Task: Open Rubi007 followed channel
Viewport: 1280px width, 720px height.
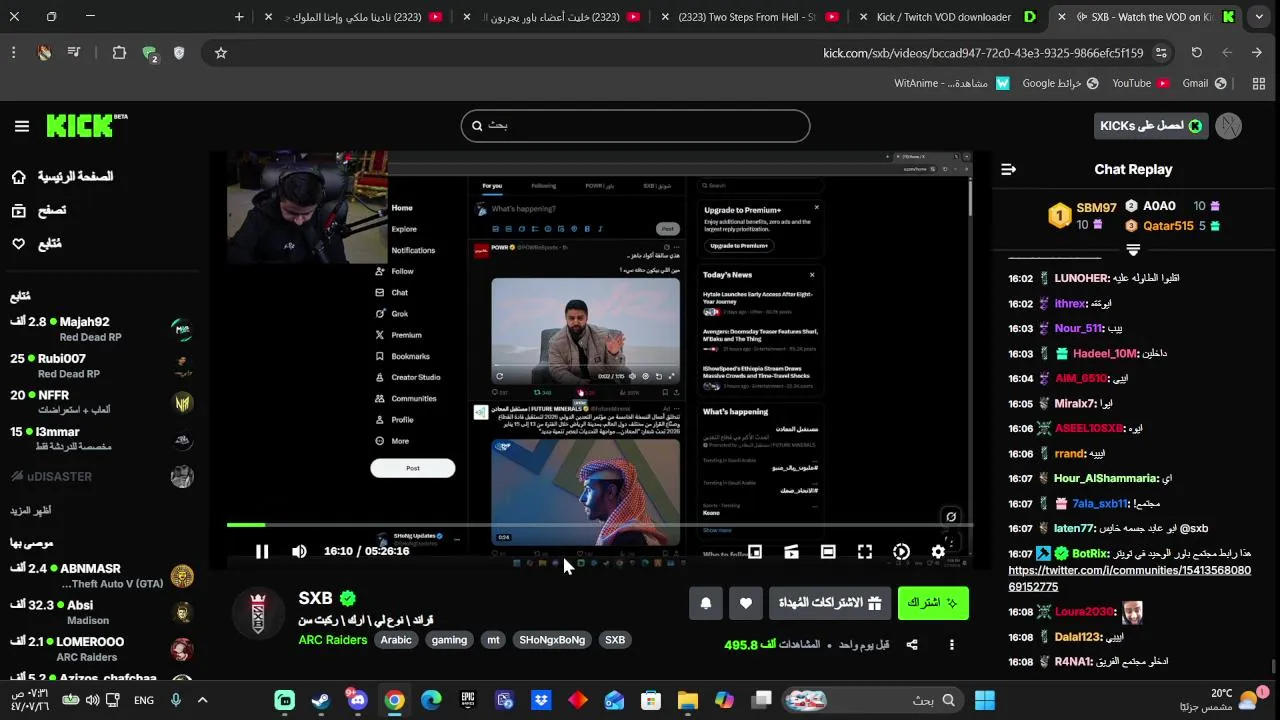Action: (x=101, y=366)
